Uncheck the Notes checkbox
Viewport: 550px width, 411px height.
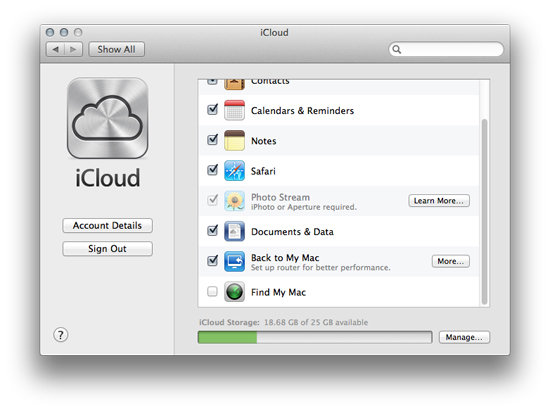click(x=213, y=140)
